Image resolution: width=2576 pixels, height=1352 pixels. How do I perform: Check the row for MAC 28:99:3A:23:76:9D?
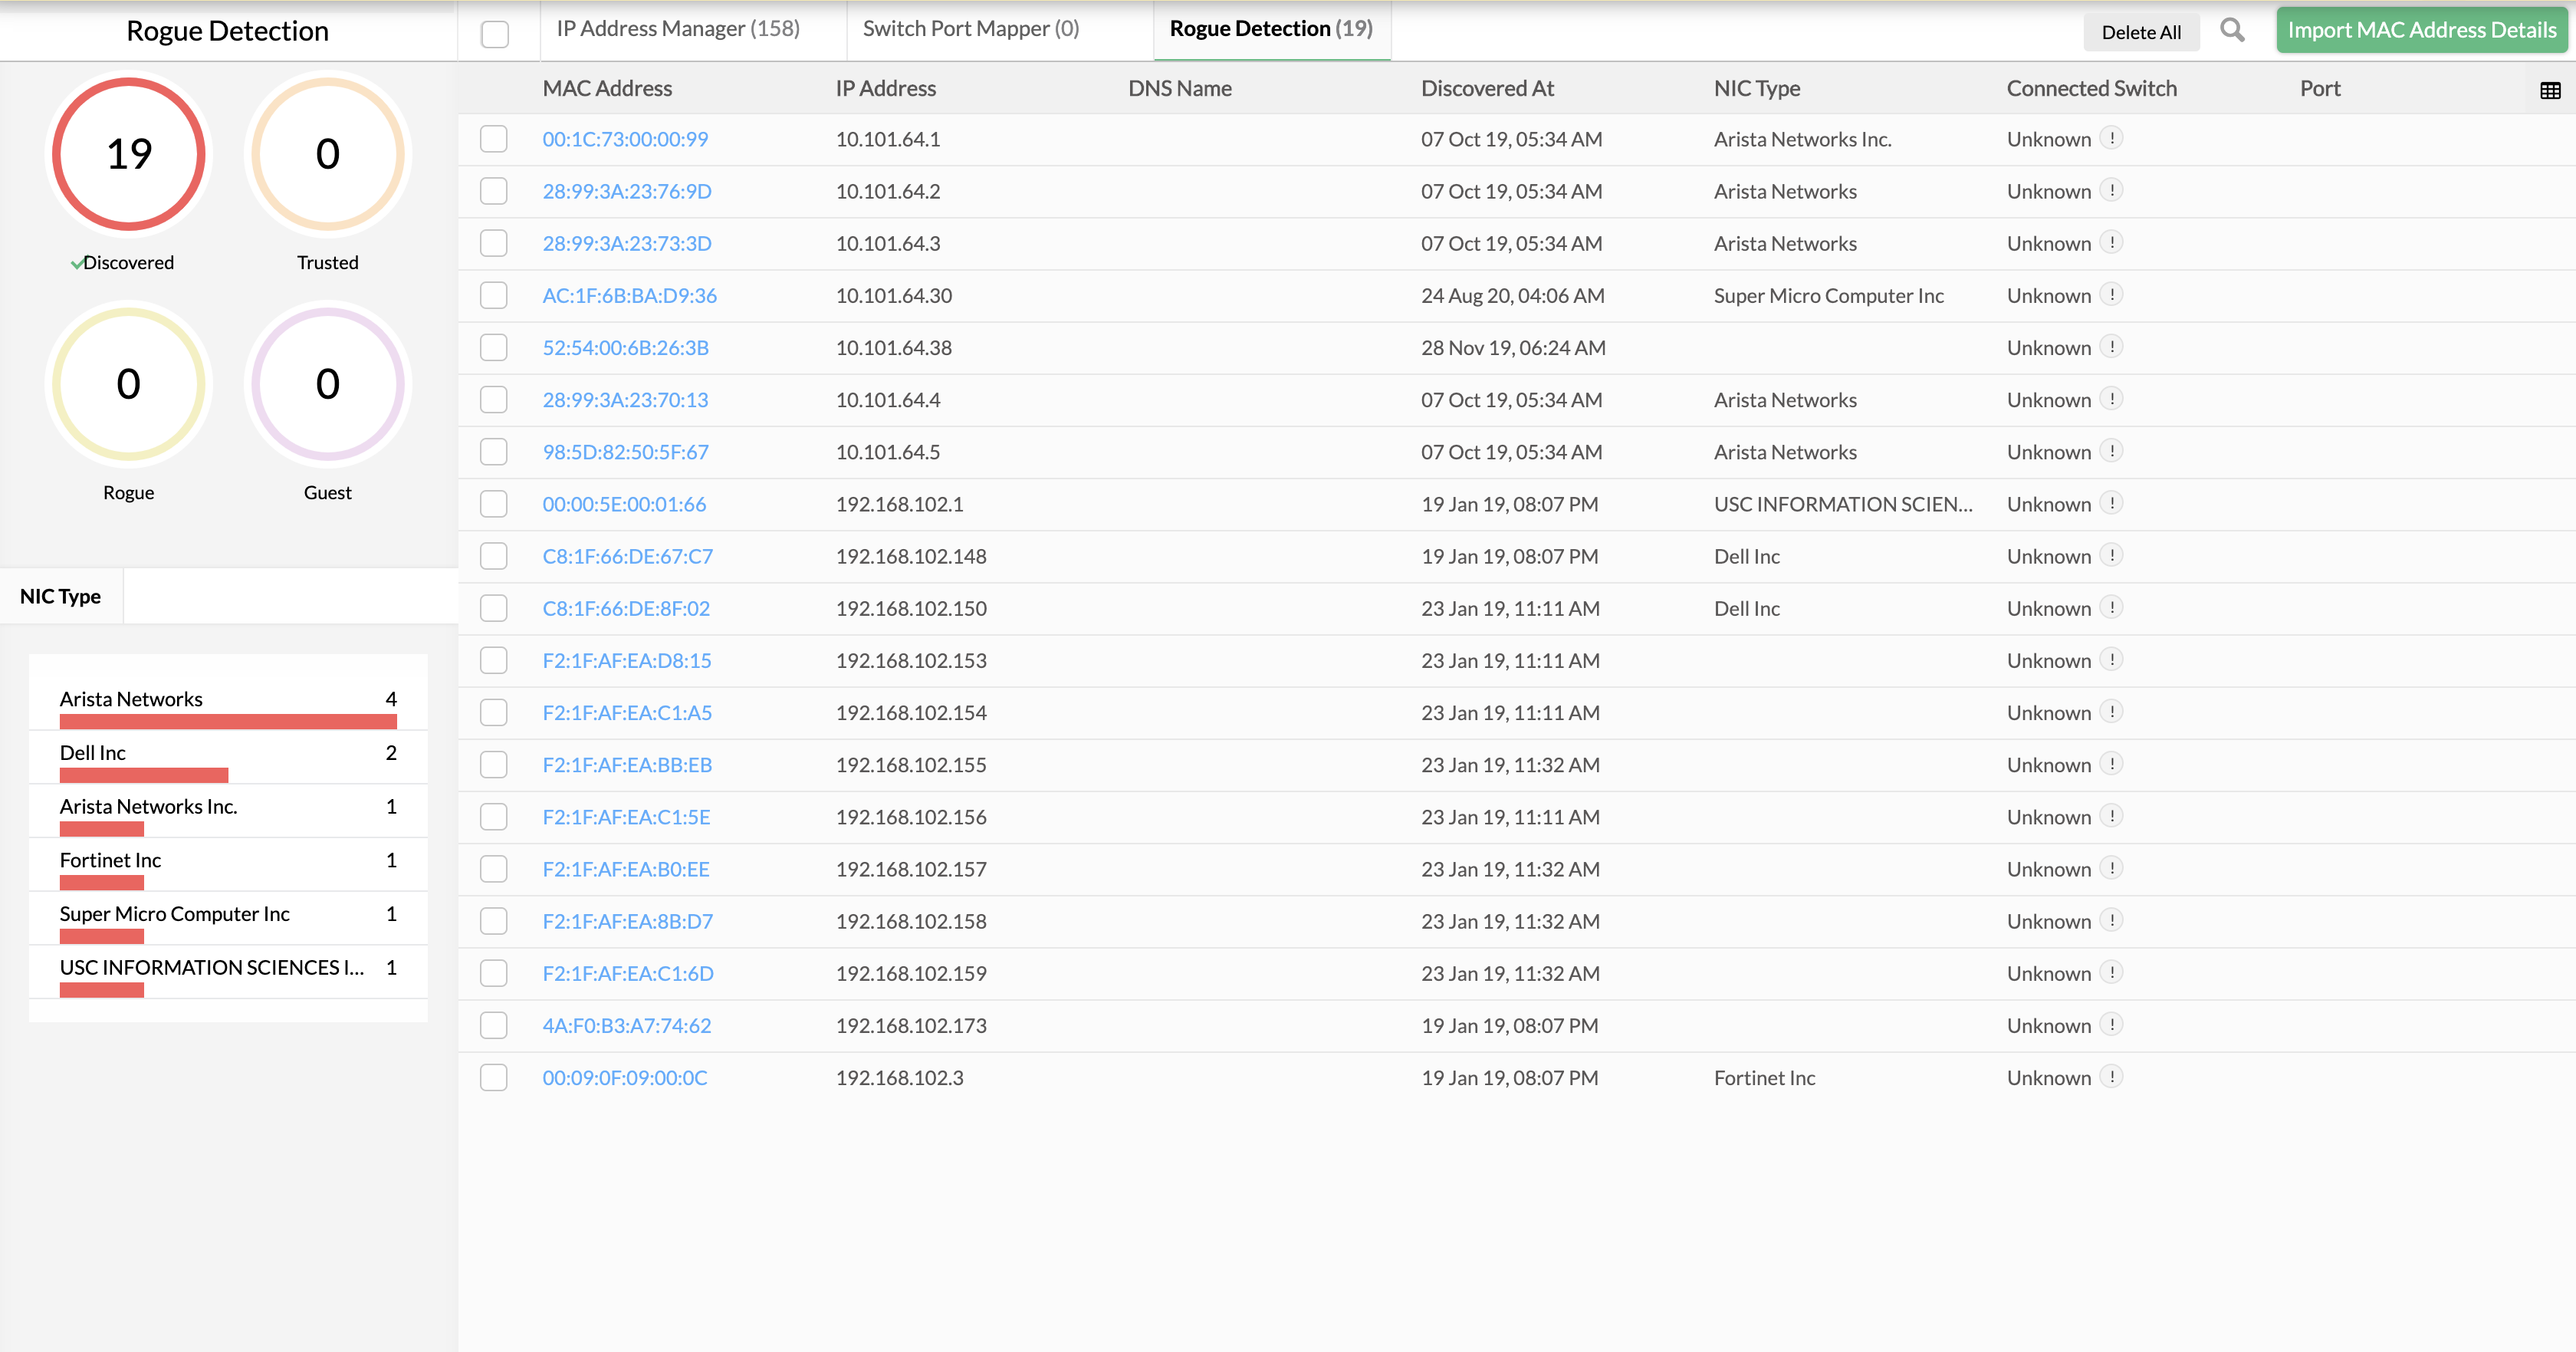[x=493, y=191]
